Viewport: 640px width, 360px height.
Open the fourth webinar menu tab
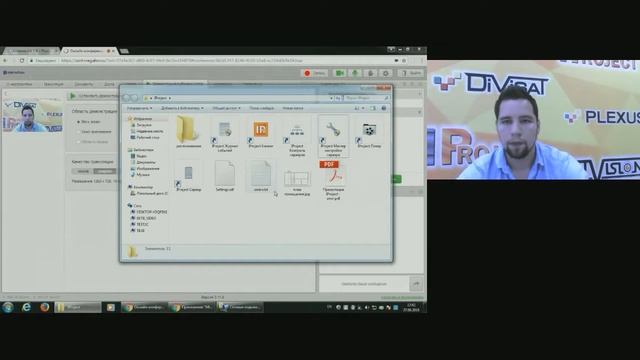pos(109,84)
